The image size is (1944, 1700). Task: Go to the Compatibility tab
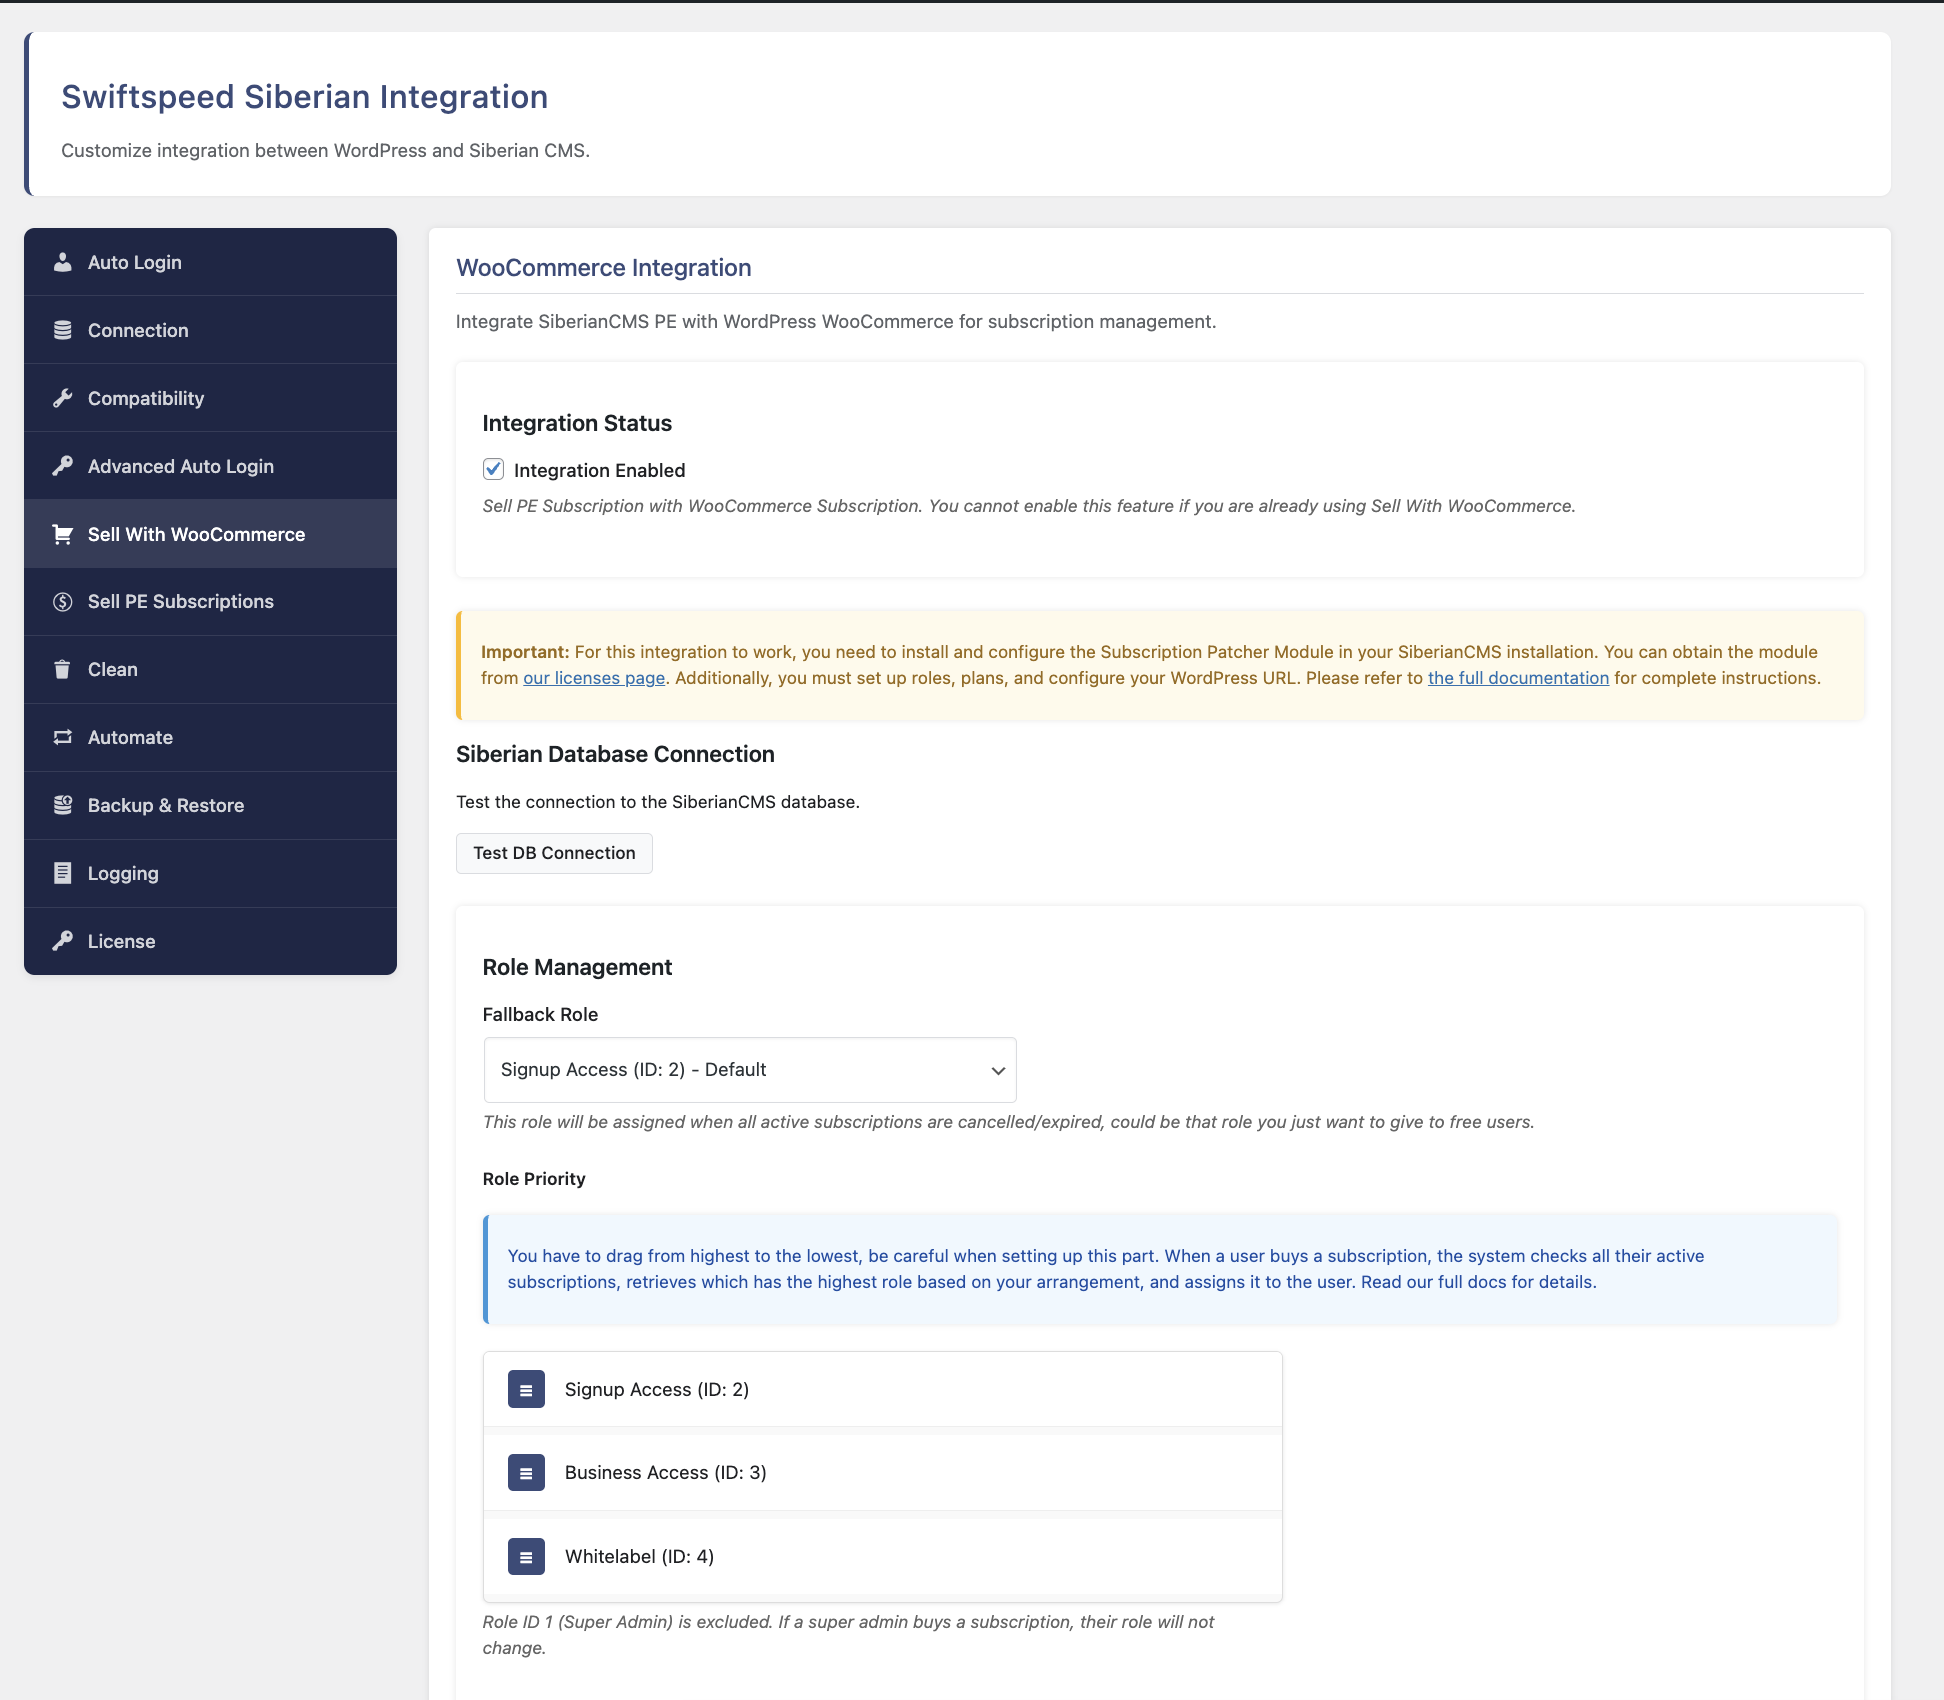click(210, 398)
